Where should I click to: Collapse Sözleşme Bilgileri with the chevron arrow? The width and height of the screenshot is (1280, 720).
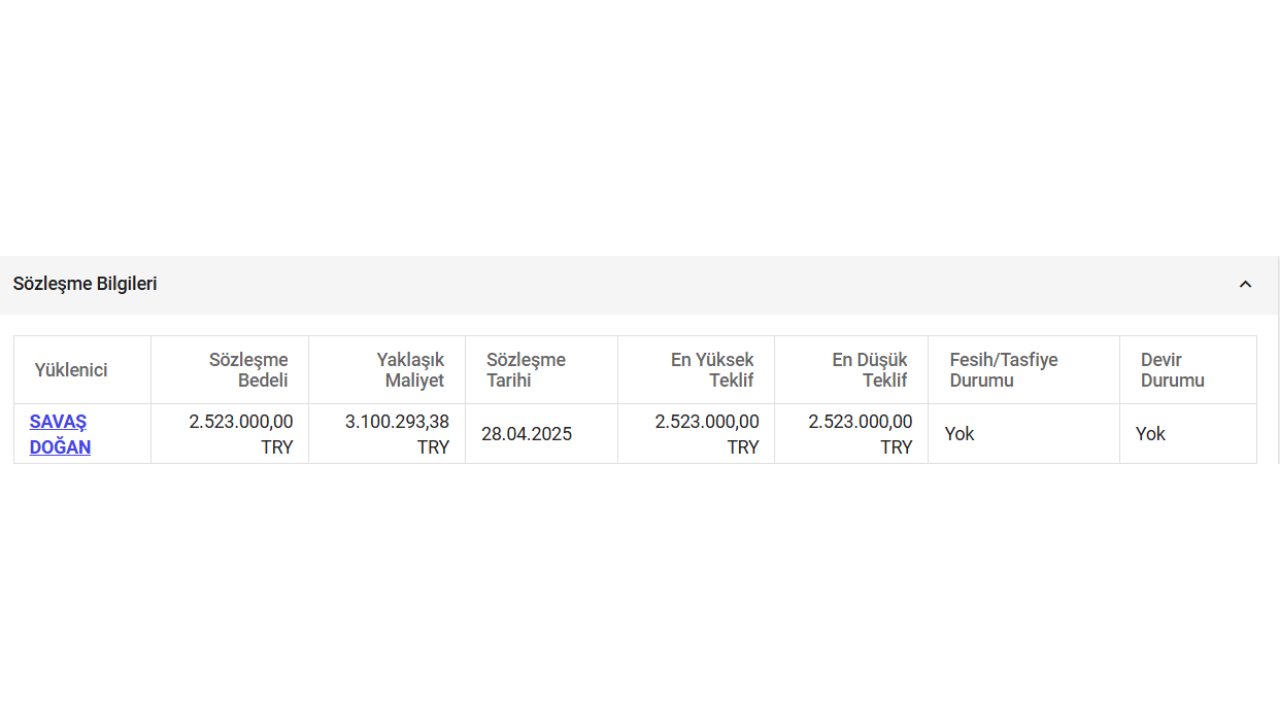[1245, 284]
